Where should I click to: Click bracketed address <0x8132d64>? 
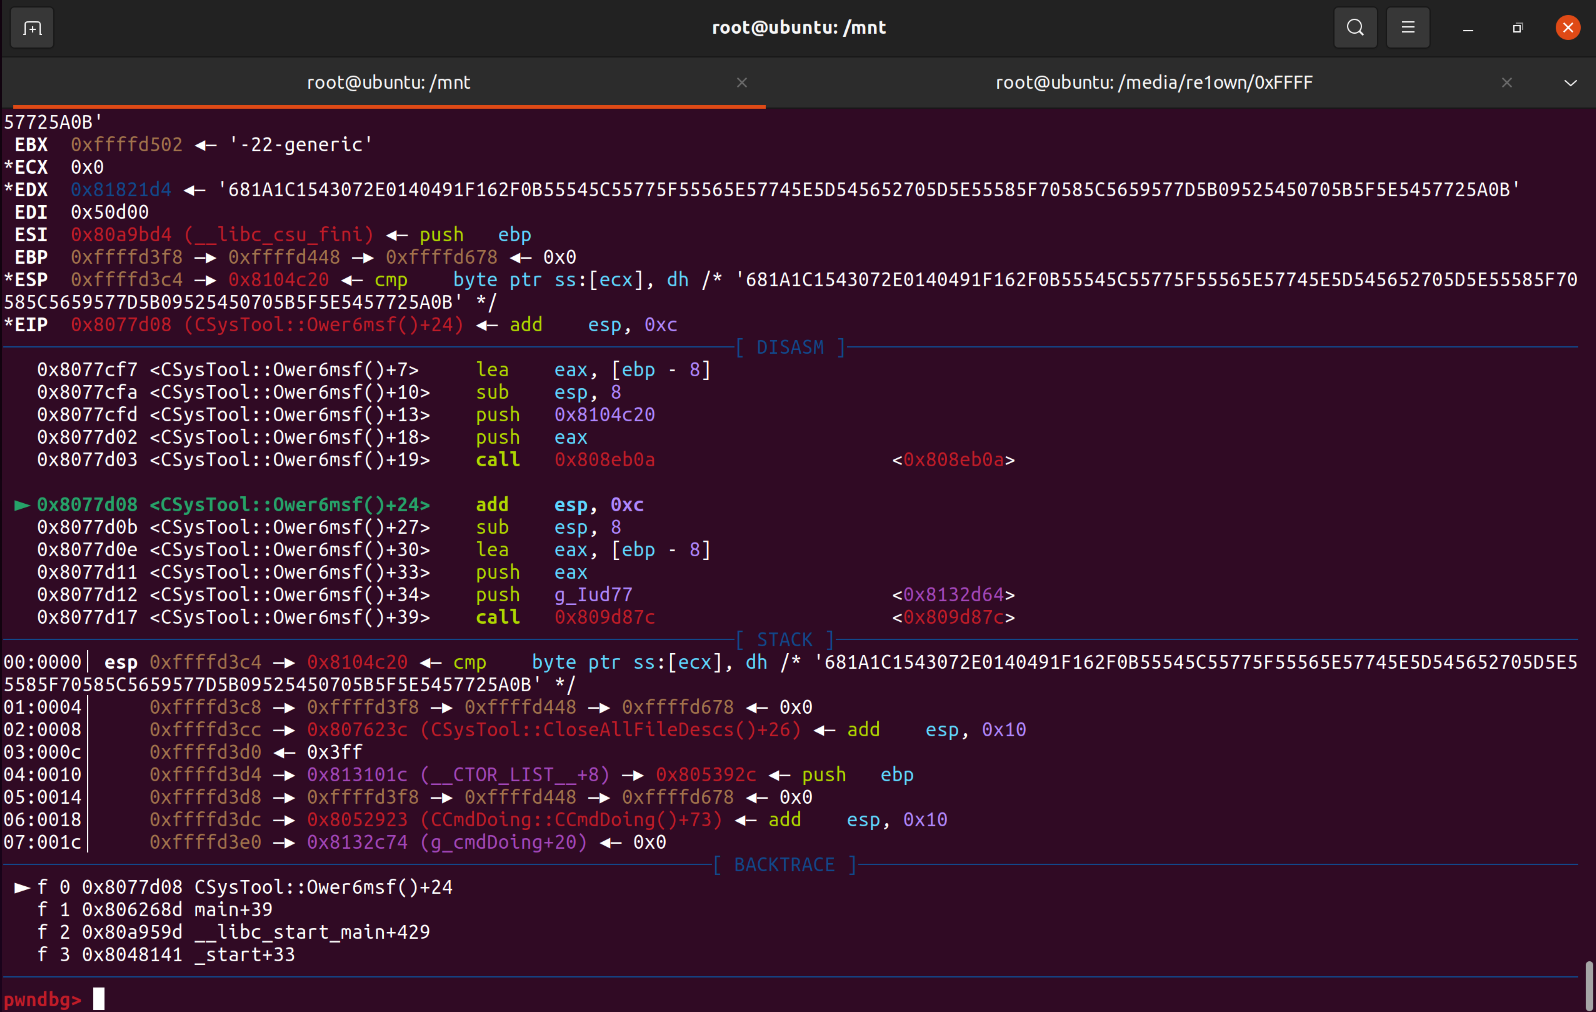pos(954,594)
